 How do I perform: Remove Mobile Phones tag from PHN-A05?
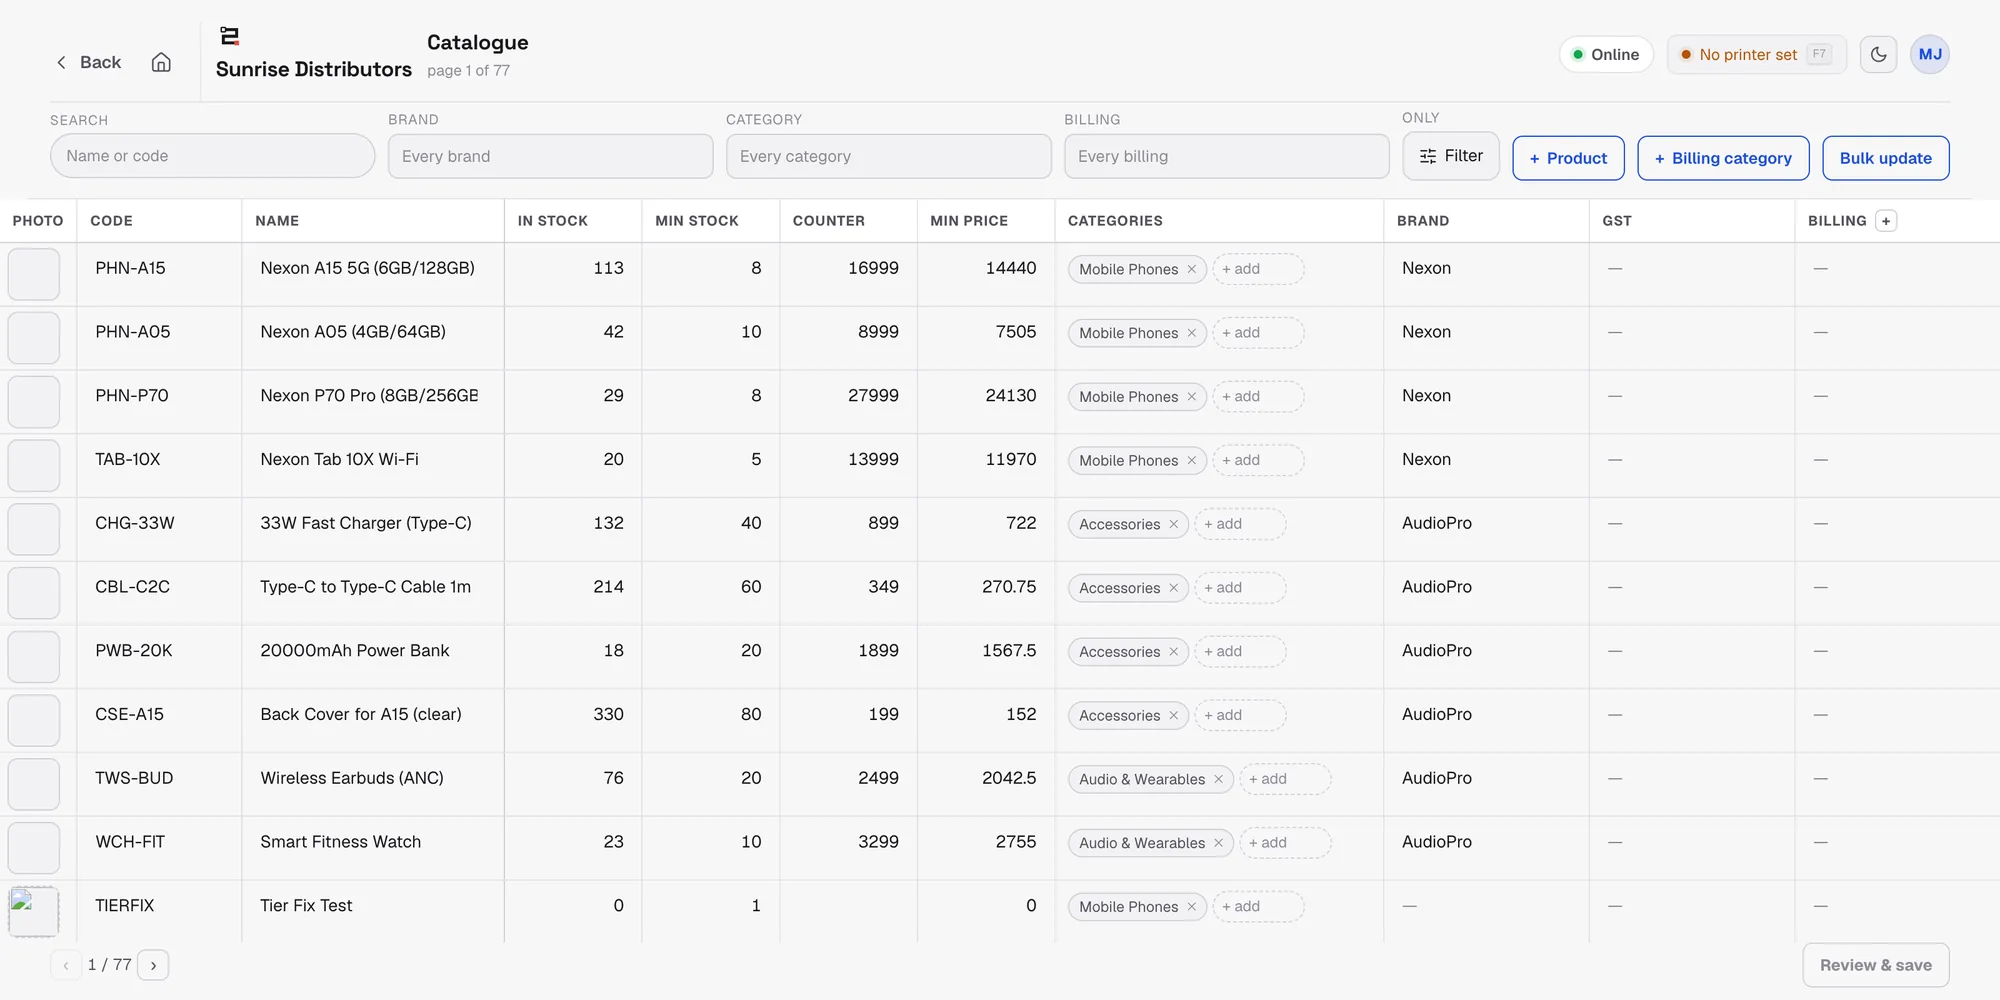click(1191, 333)
